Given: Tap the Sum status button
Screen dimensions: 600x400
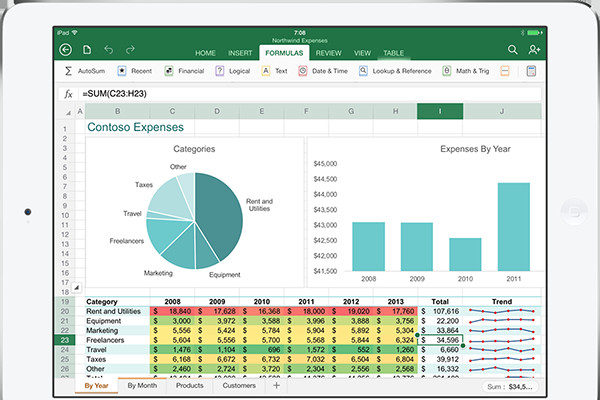Looking at the screenshot, I should click(x=509, y=385).
